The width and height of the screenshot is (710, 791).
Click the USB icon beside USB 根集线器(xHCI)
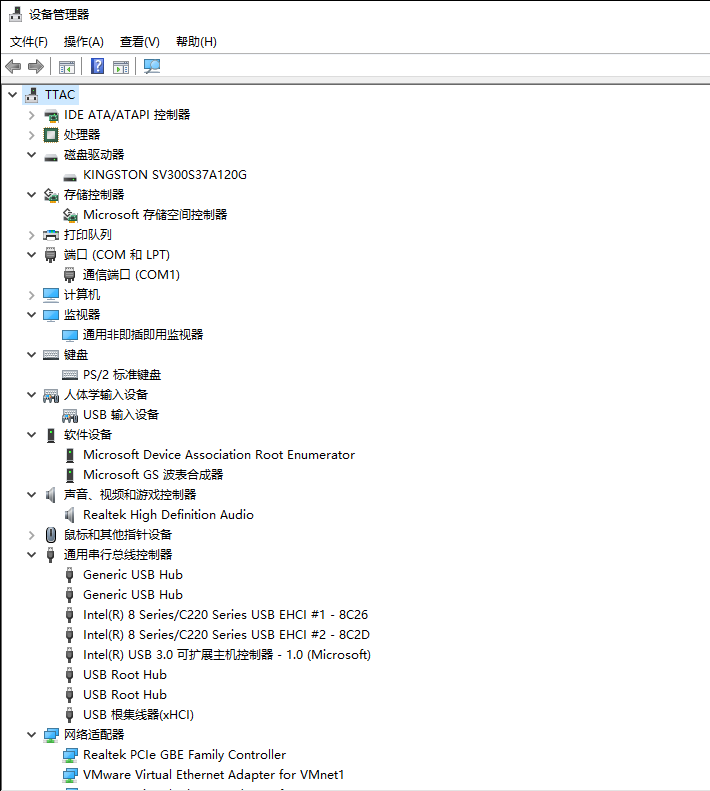click(70, 715)
